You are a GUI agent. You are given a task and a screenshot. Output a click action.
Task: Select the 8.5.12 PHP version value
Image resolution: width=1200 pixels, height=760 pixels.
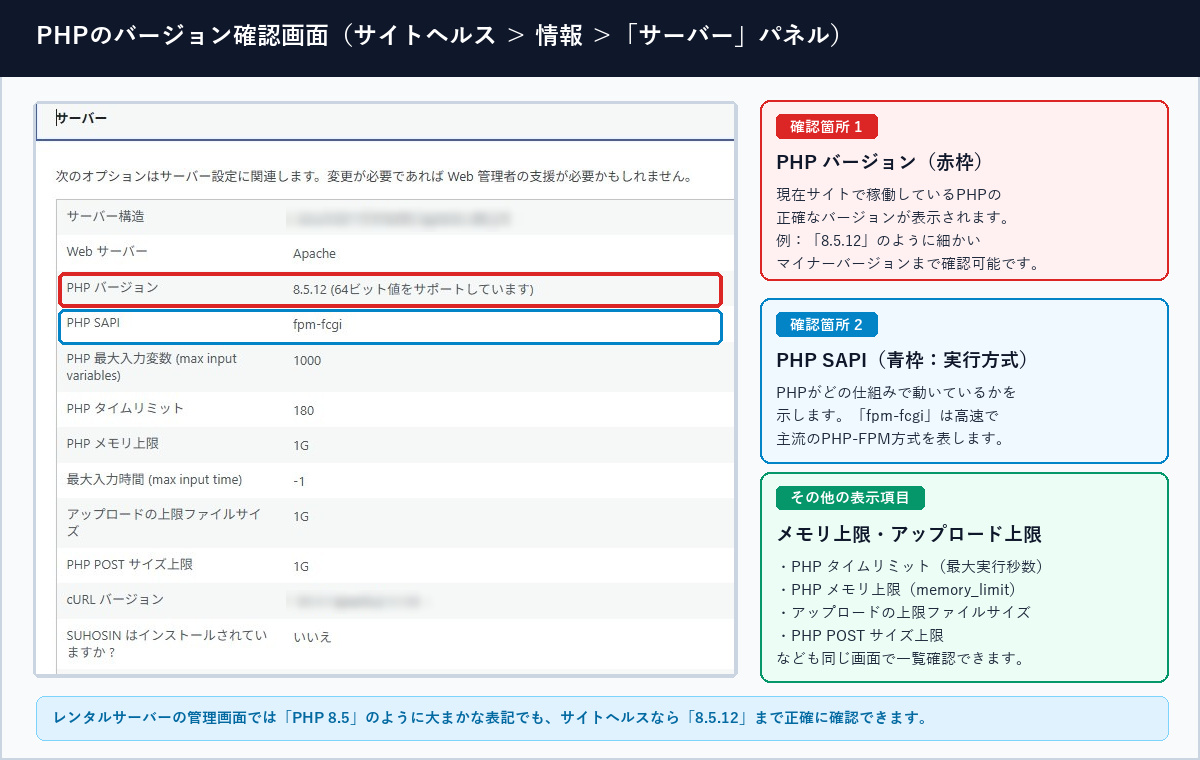coord(413,289)
